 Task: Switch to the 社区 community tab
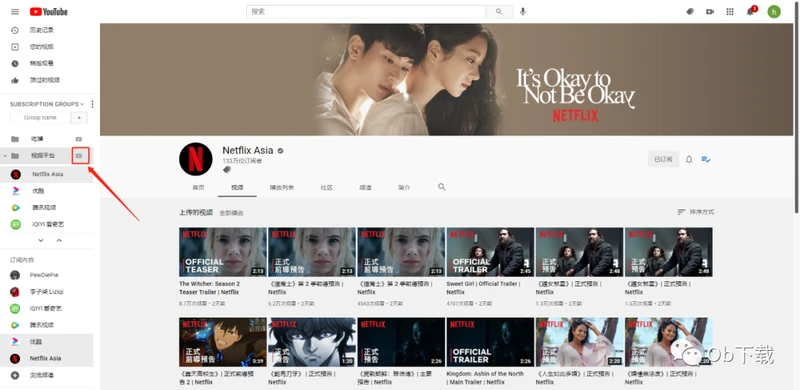pyautogui.click(x=327, y=187)
